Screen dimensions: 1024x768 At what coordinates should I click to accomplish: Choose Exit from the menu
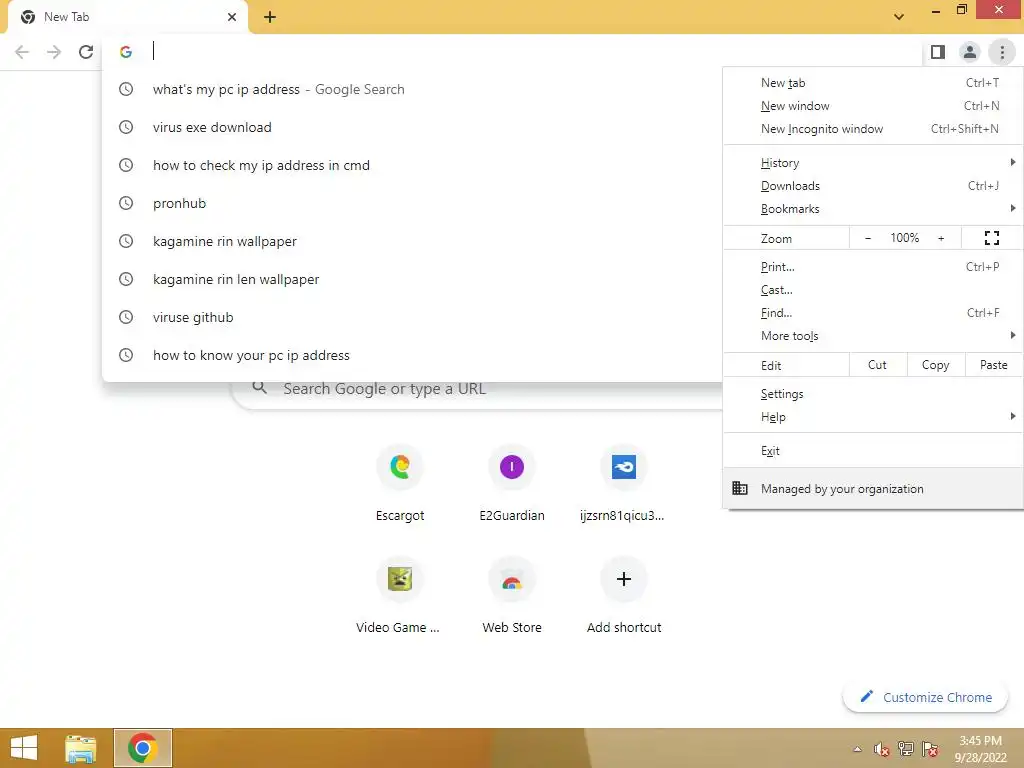point(872,451)
